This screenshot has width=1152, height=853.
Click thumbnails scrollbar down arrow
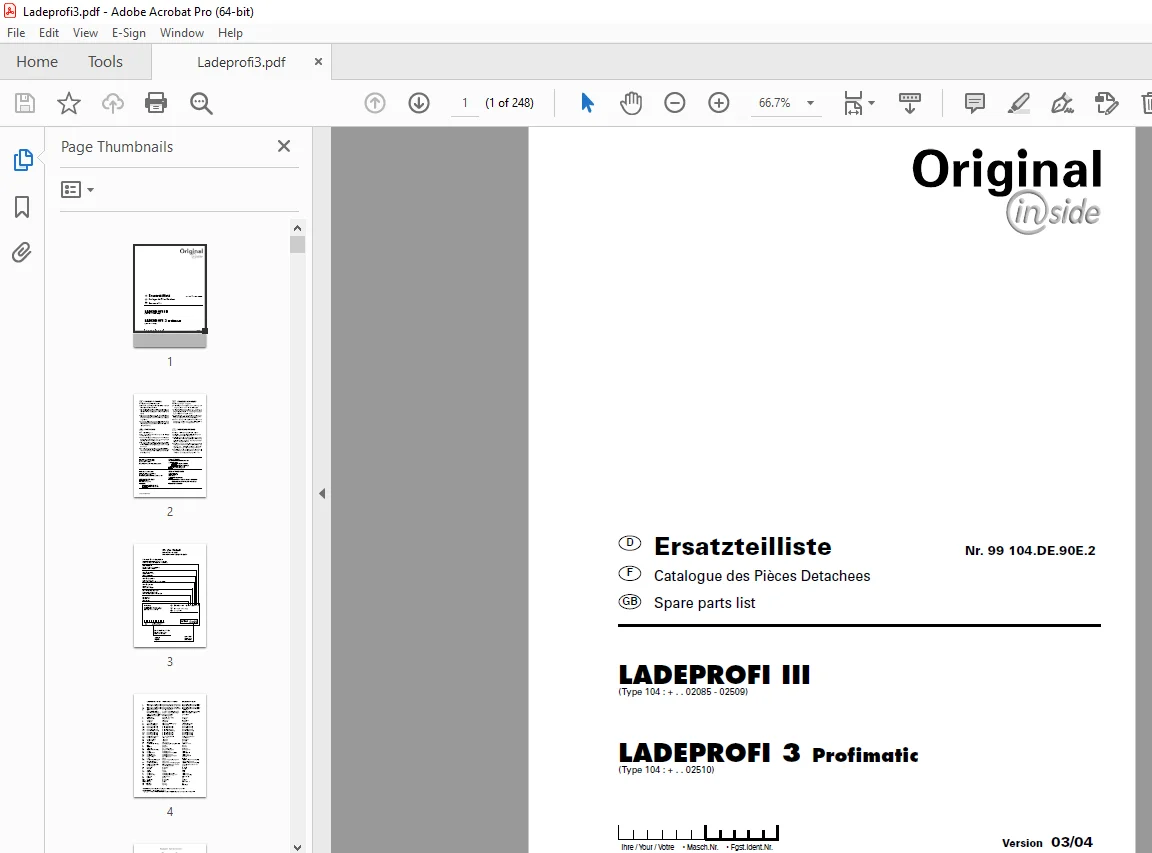(297, 846)
